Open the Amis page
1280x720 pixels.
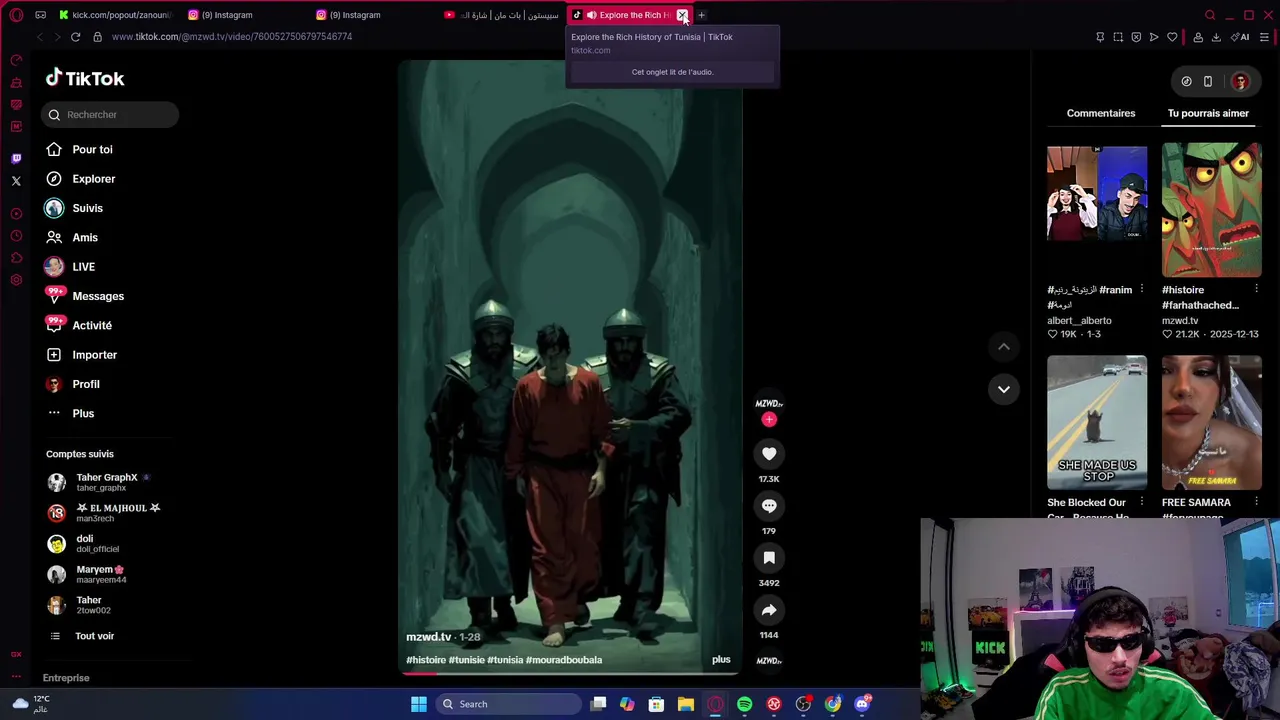click(85, 237)
